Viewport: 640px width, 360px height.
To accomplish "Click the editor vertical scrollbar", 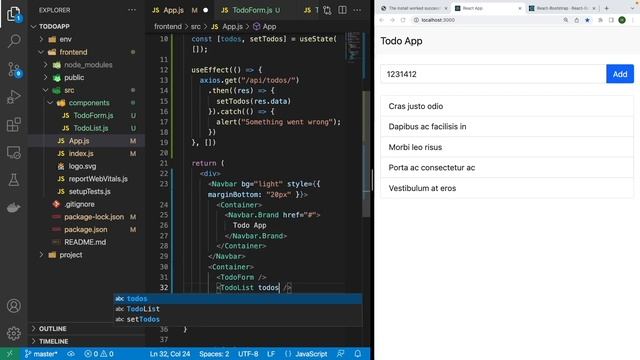I will tap(366, 153).
